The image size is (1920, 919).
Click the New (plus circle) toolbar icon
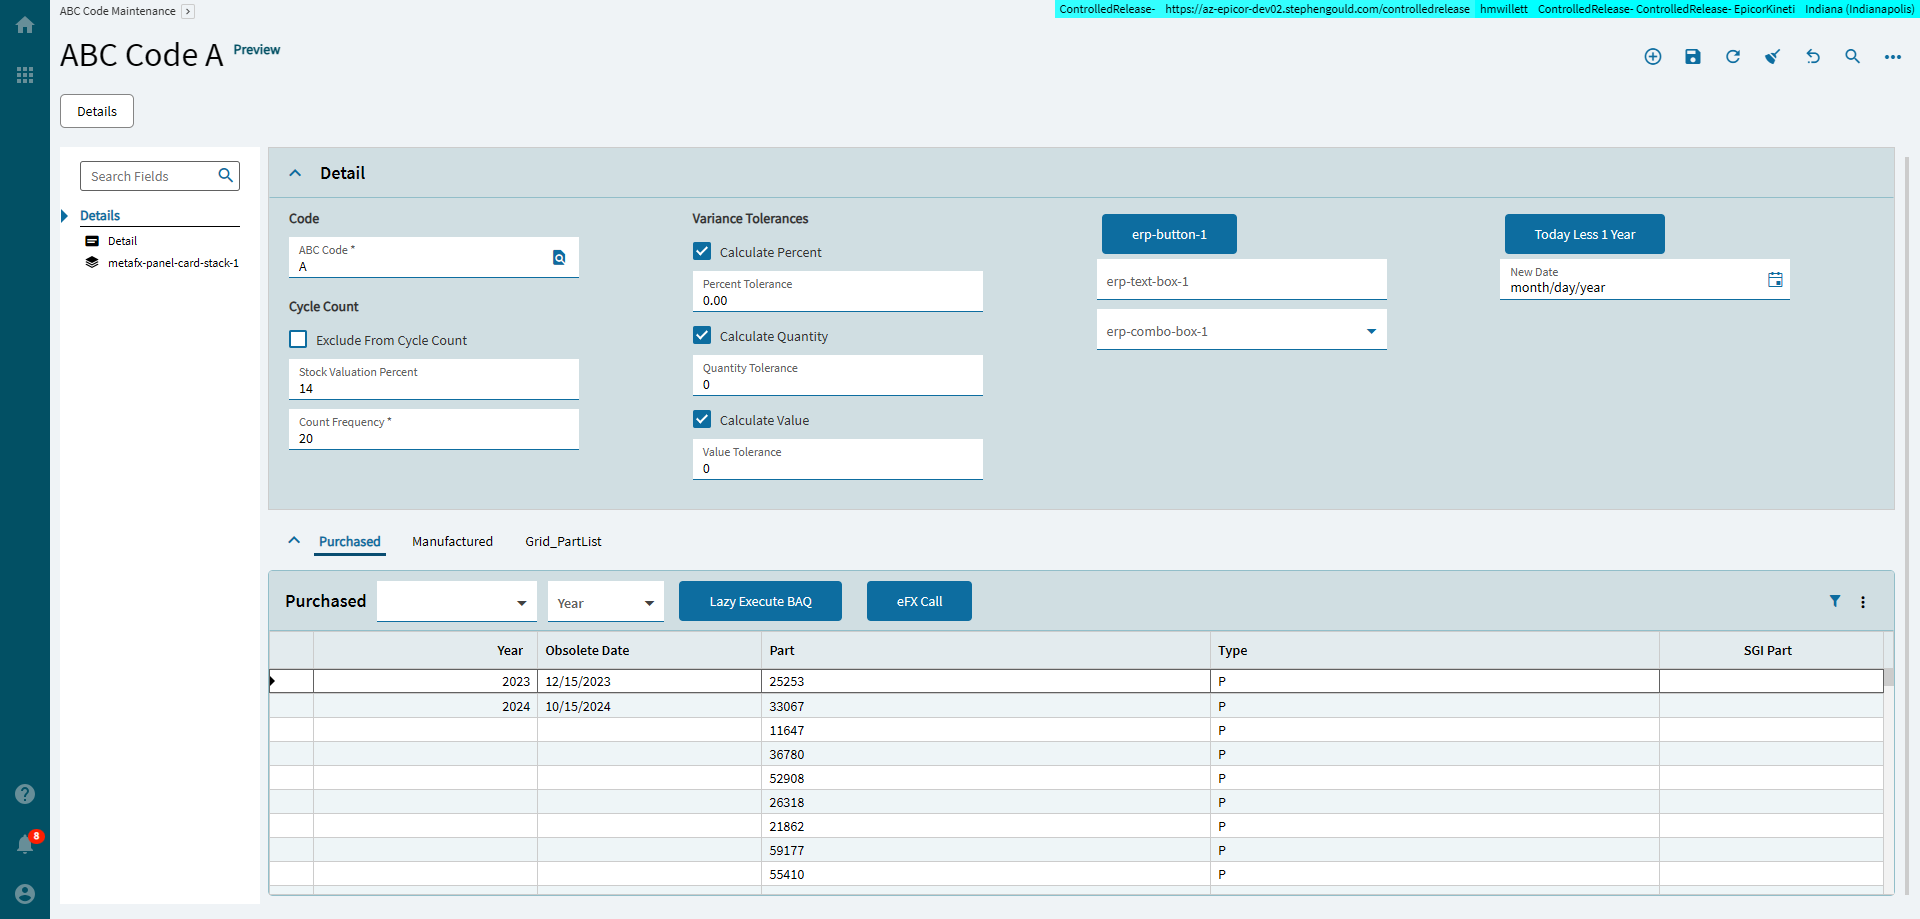point(1653,57)
